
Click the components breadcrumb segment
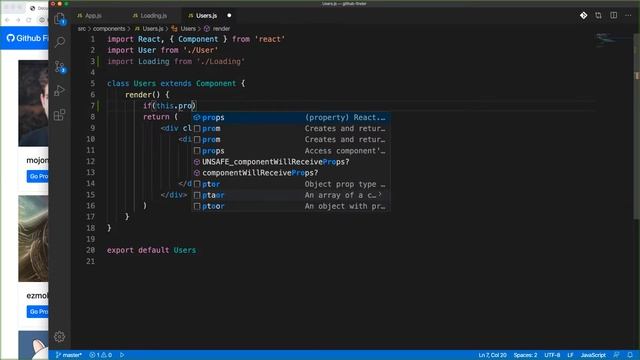(109, 29)
